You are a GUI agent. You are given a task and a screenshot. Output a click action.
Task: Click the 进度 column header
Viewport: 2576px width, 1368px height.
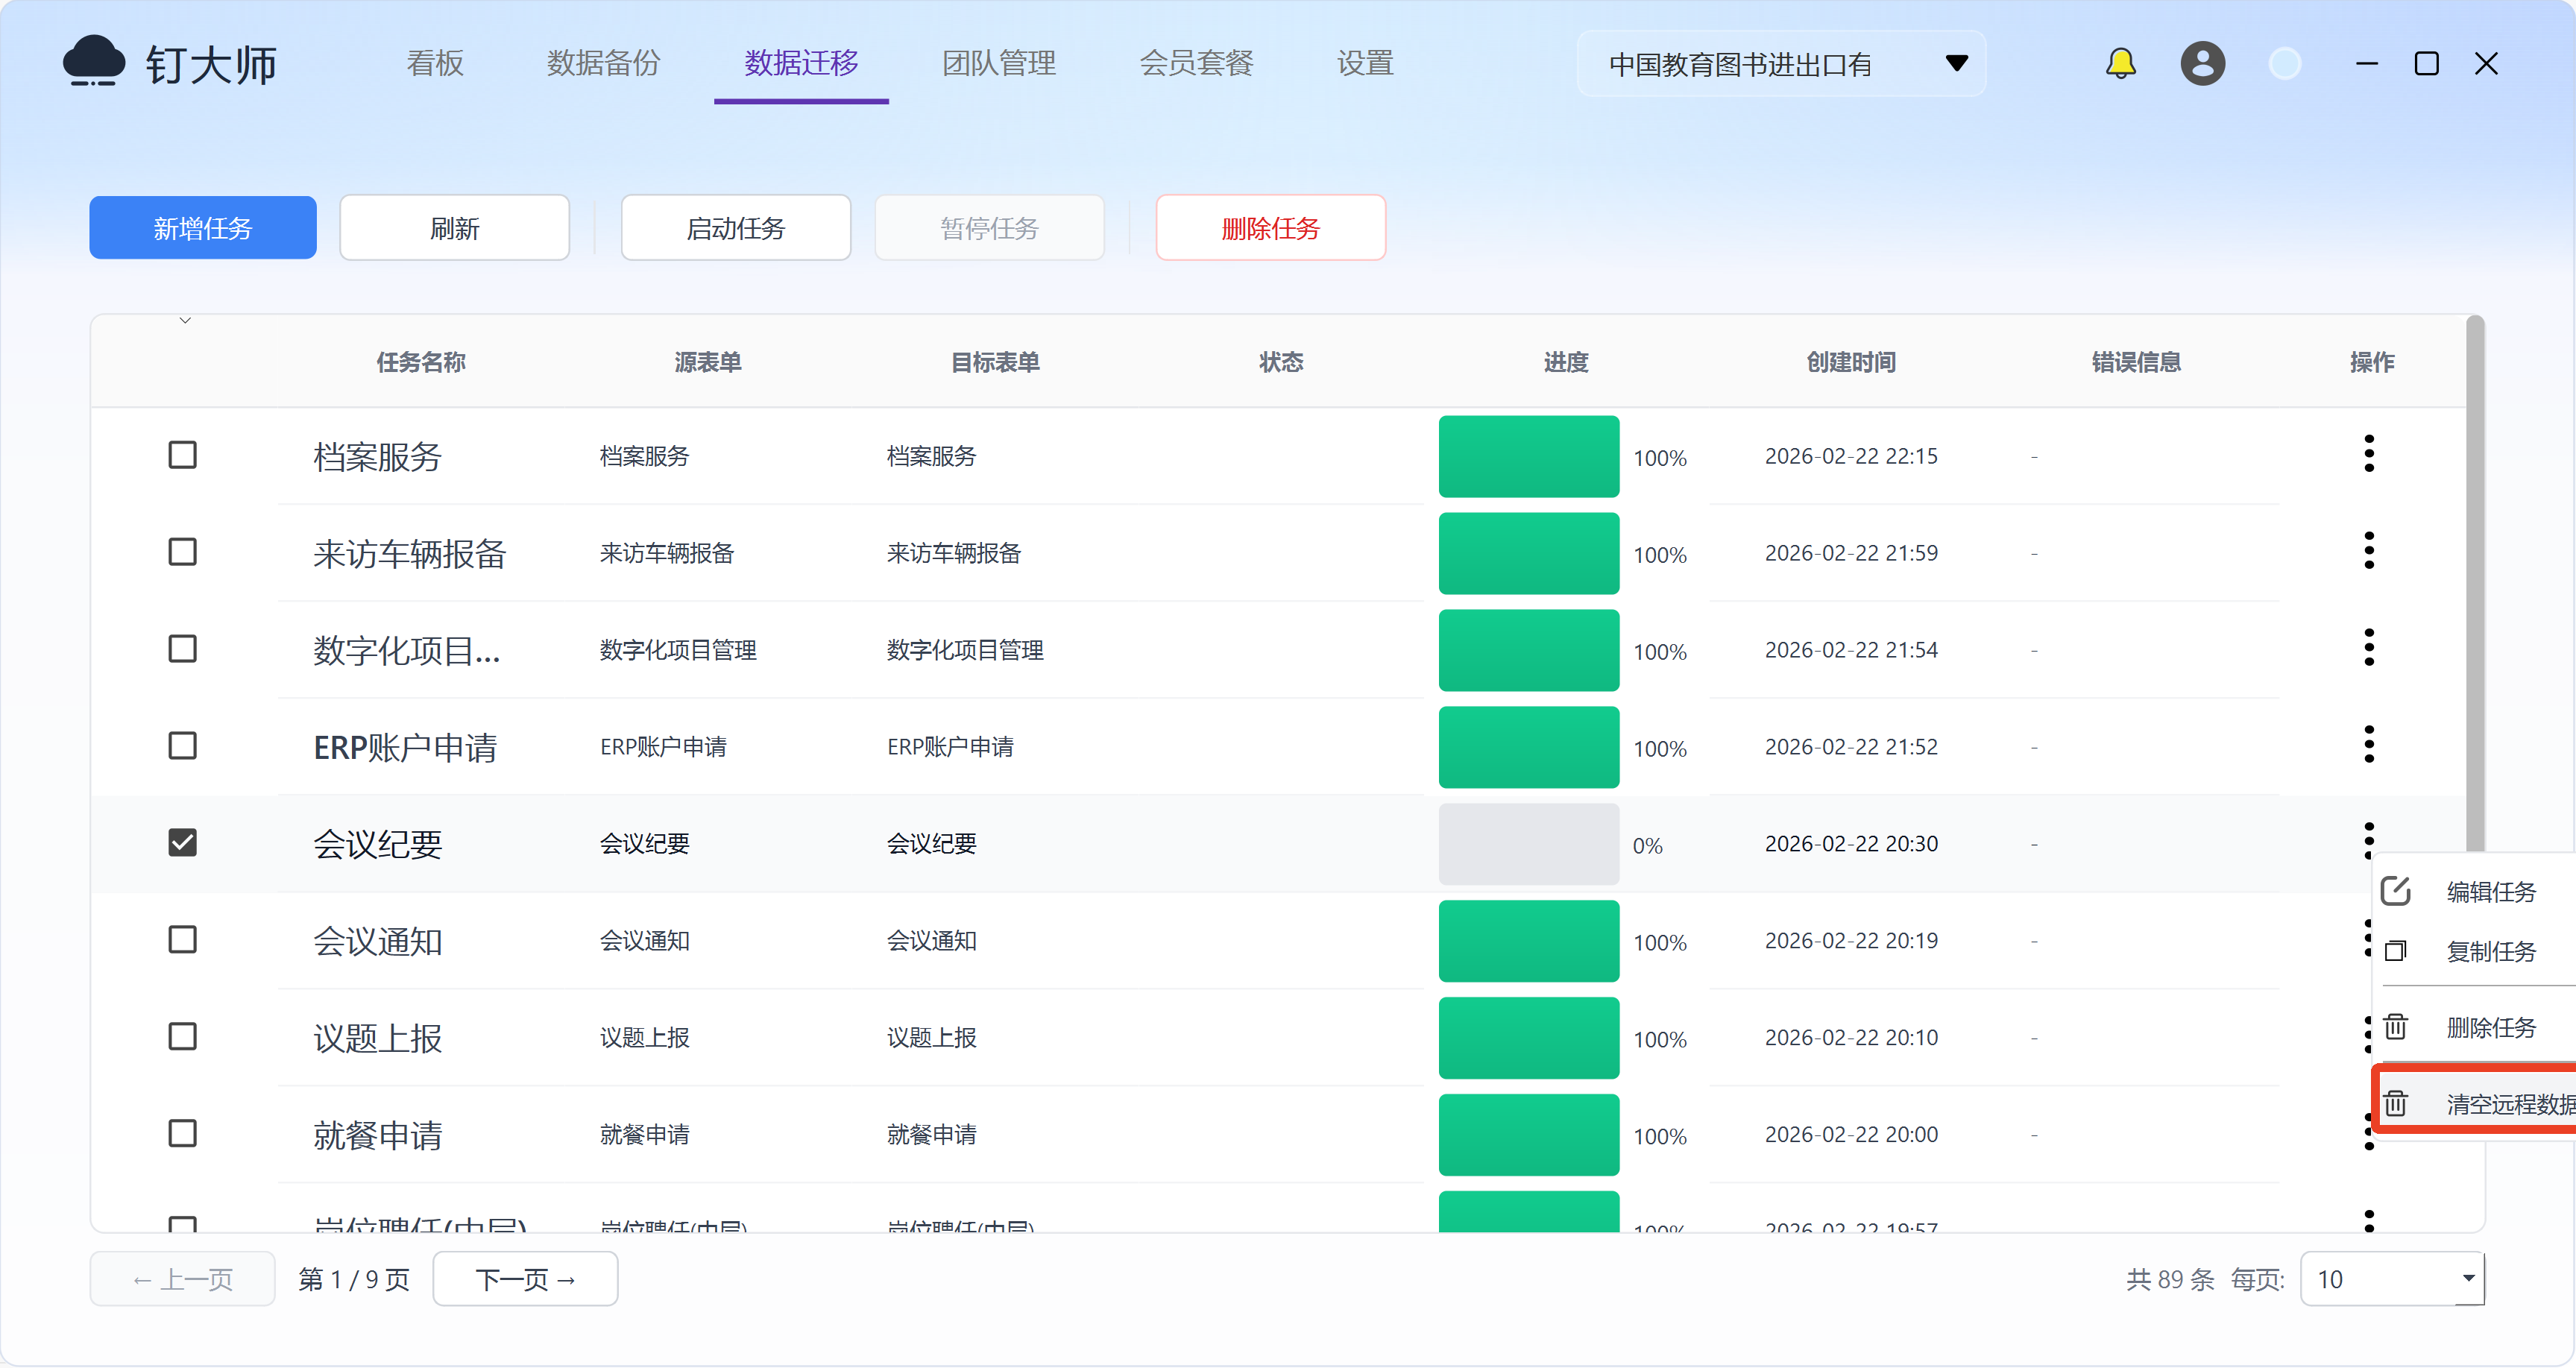click(1566, 362)
